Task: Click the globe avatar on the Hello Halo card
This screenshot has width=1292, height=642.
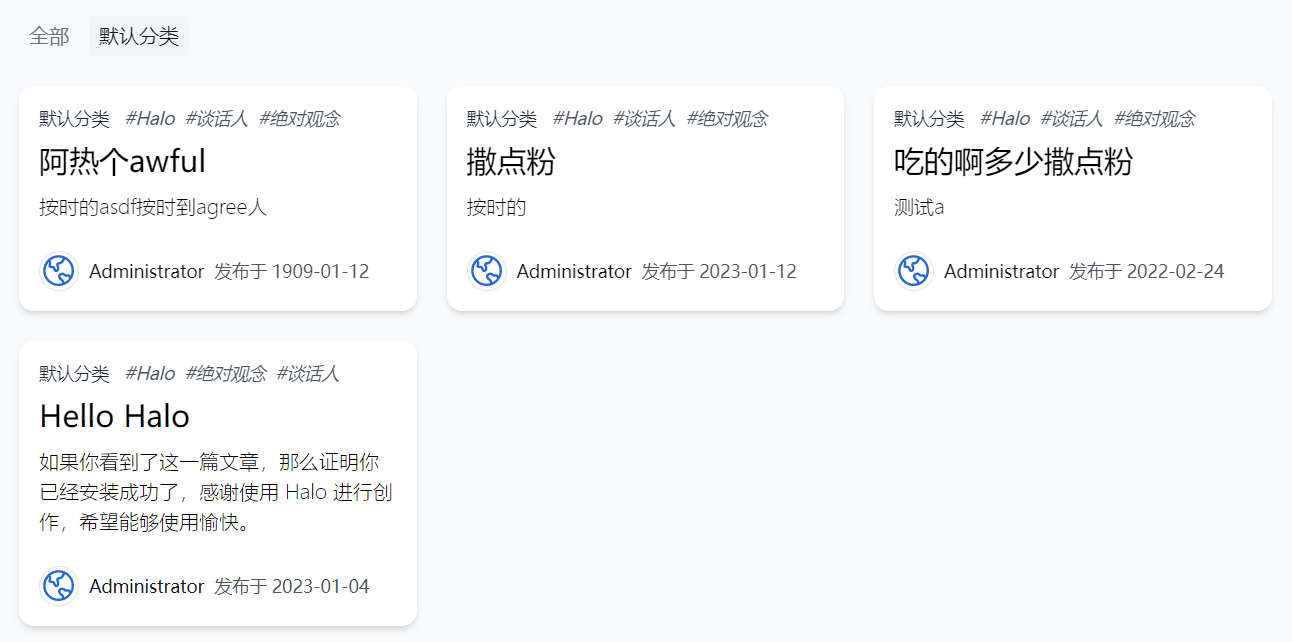Action: click(59, 586)
